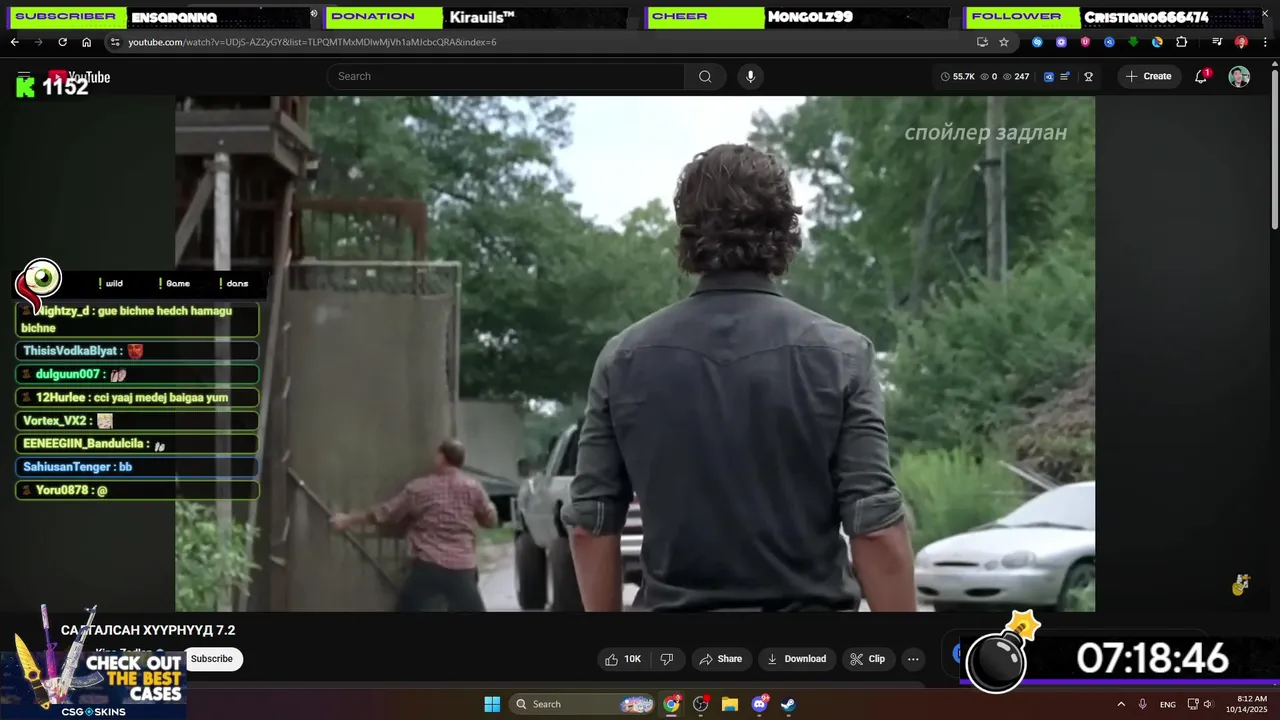Click the Download button
The height and width of the screenshot is (720, 1280).
796,659
